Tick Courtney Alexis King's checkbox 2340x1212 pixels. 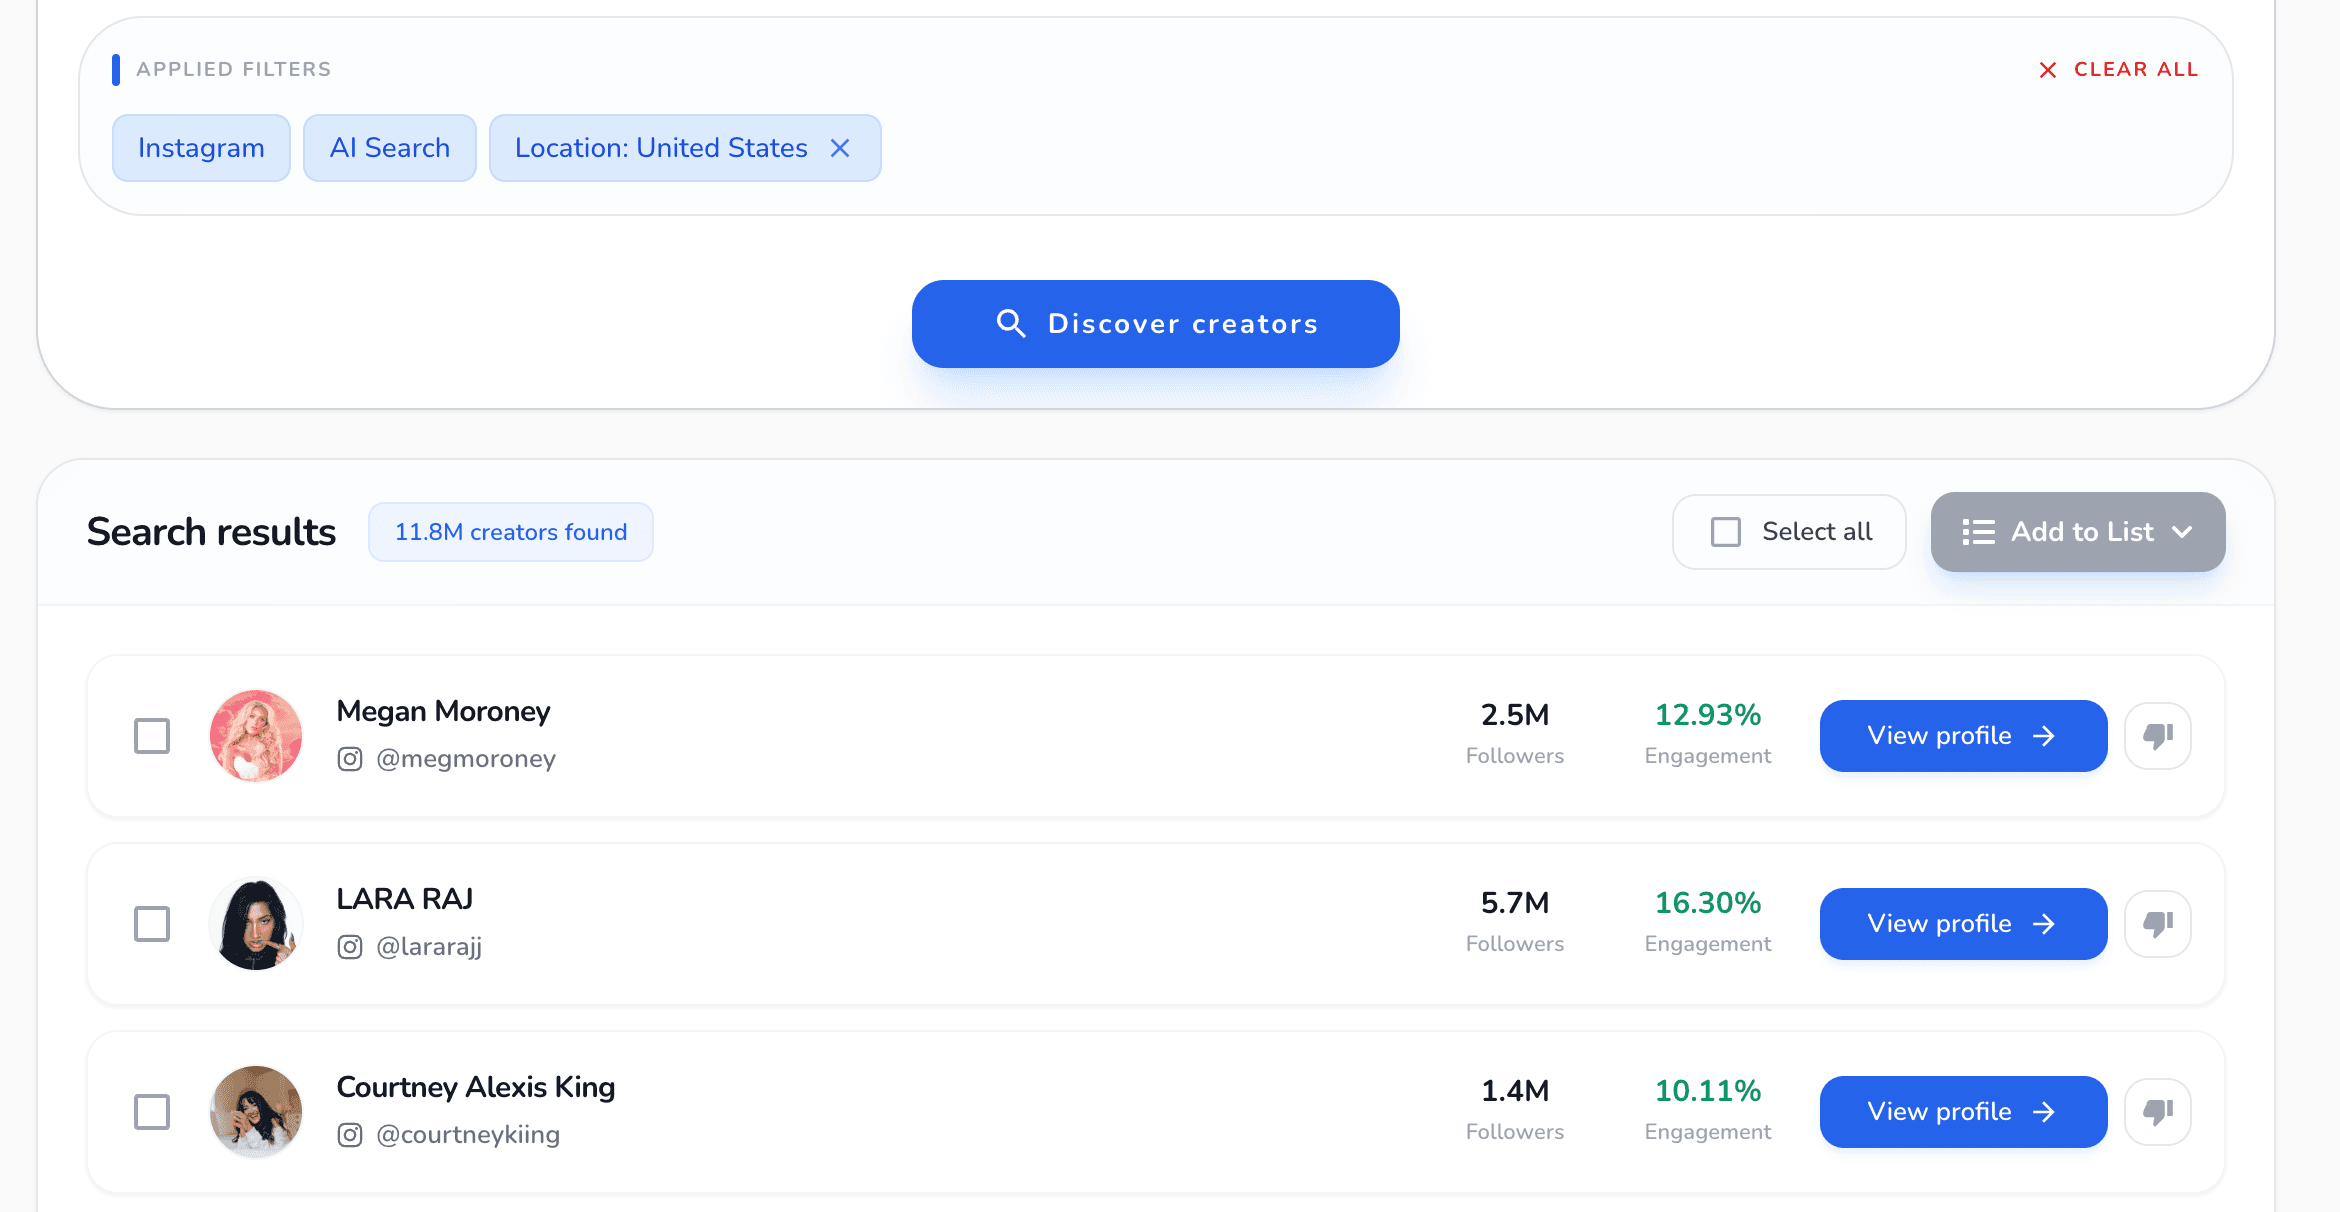(152, 1112)
